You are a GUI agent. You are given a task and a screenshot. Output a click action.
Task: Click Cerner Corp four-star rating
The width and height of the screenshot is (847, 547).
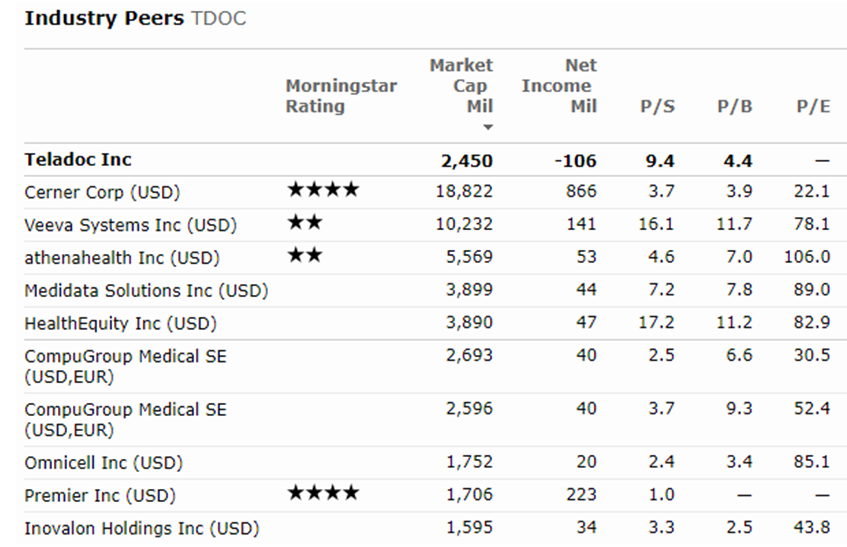322,190
